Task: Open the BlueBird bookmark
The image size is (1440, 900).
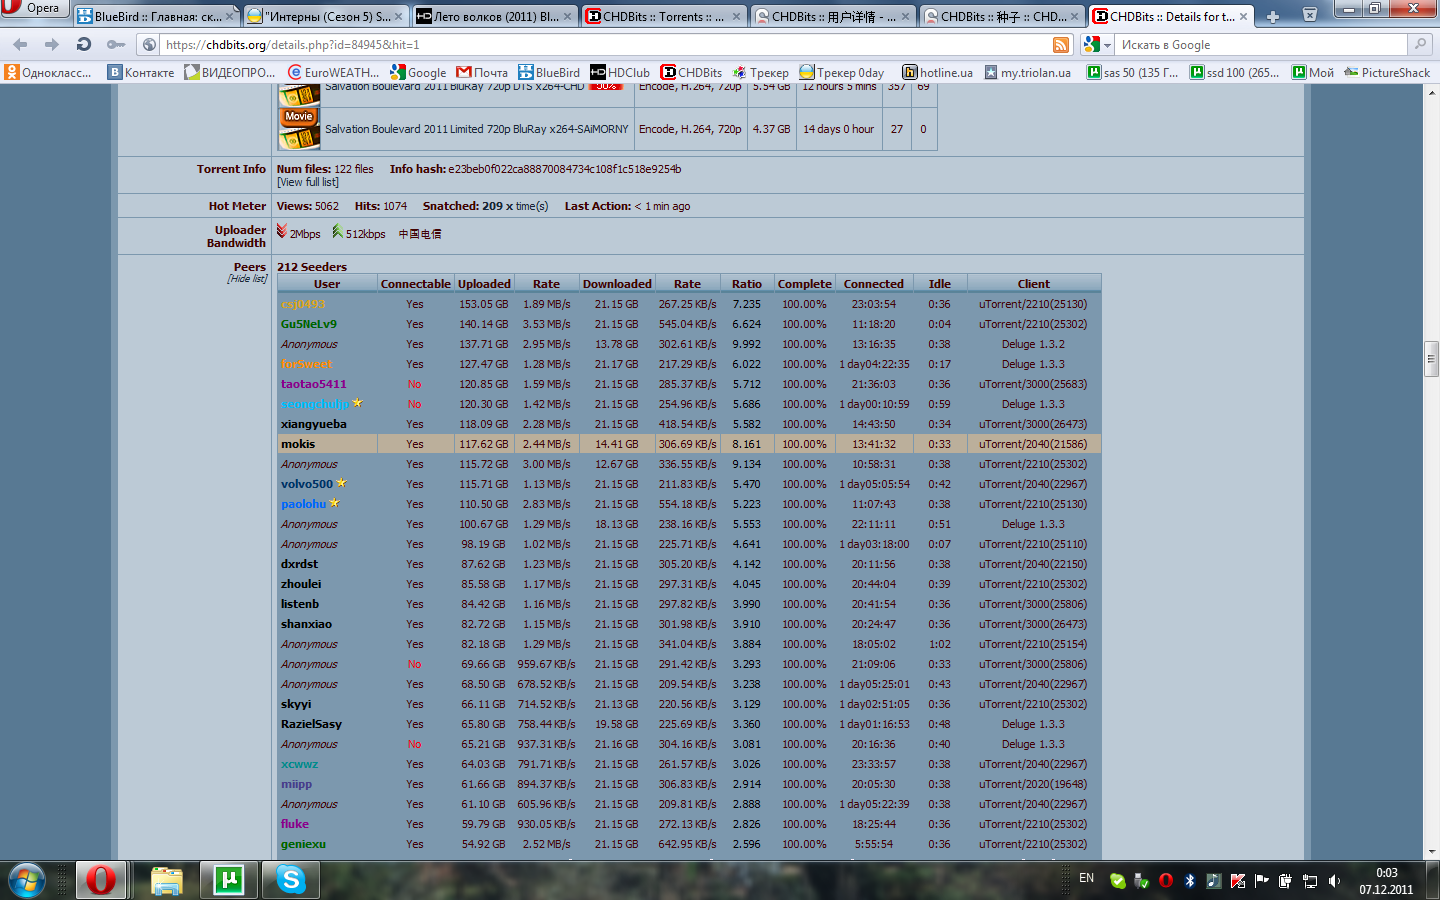Action: tap(549, 72)
